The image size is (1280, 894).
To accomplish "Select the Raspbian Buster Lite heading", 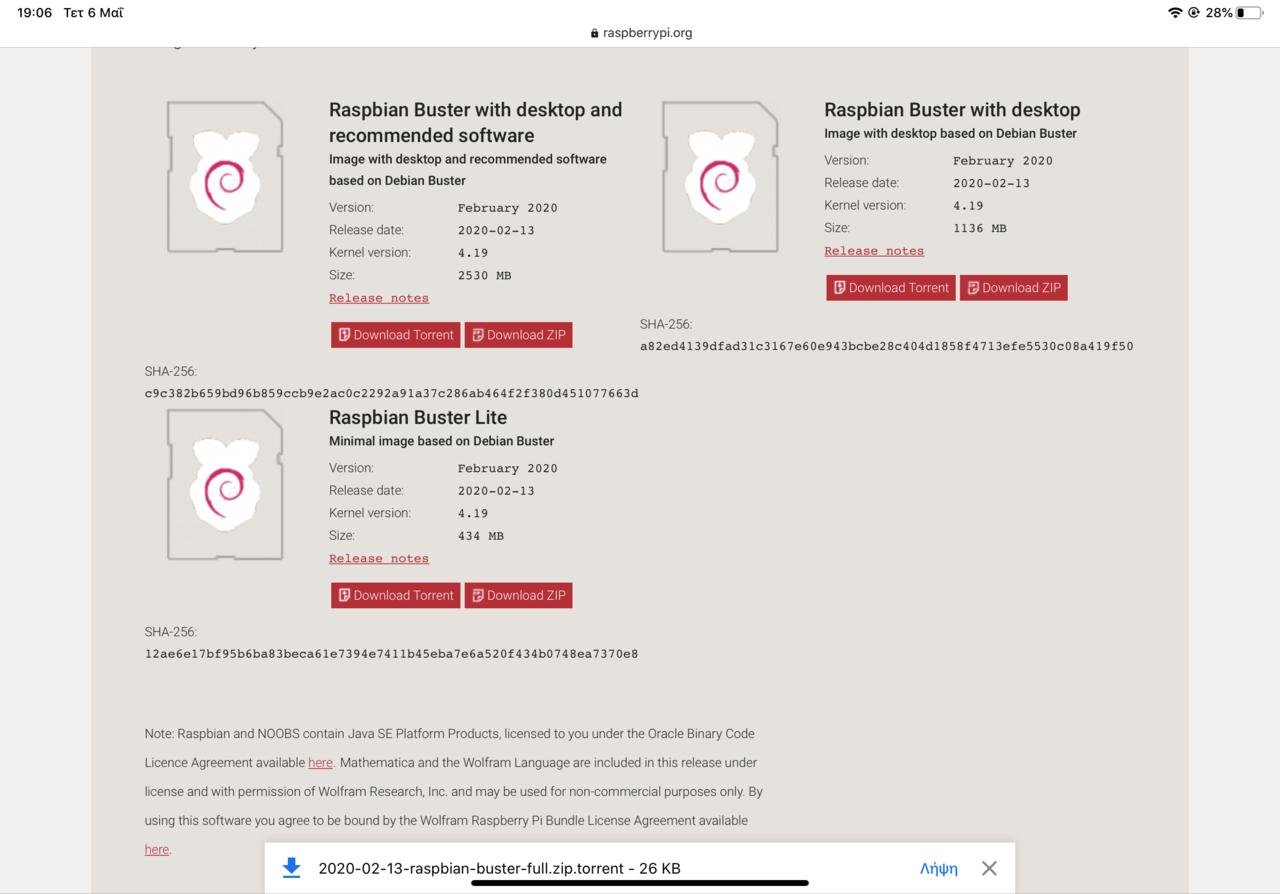I will point(418,417).
